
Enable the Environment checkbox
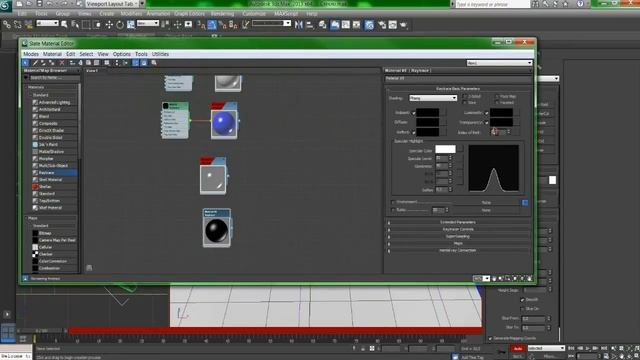pyautogui.click(x=393, y=202)
